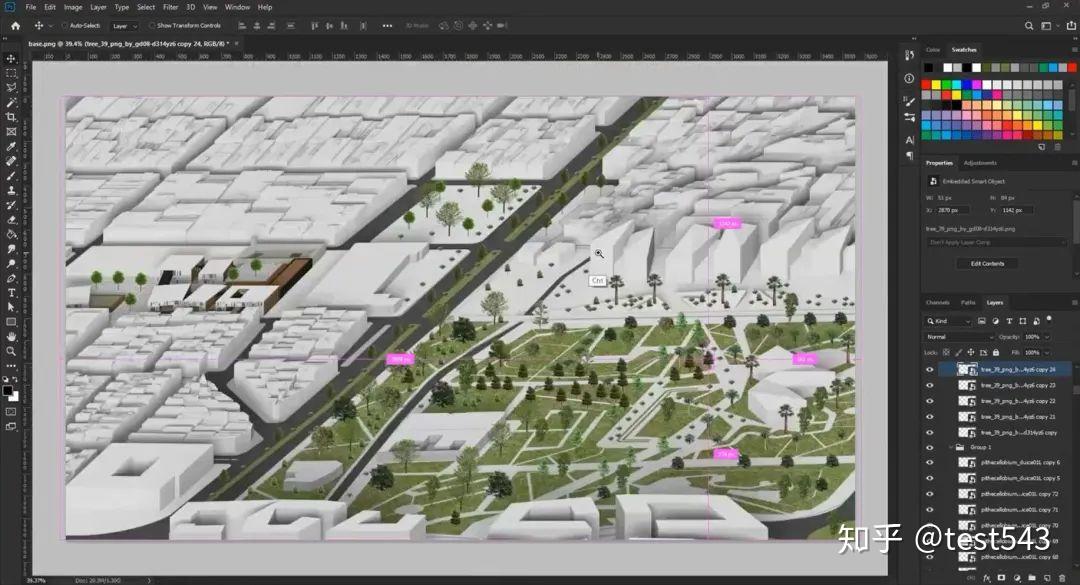The image size is (1080, 585).
Task: Click the Lock transparent pixels icon
Action: 945,352
